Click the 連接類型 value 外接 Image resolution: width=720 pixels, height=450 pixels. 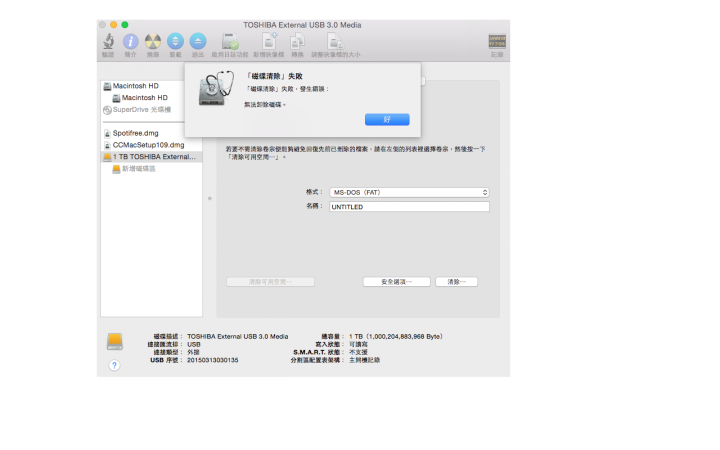click(x=193, y=352)
